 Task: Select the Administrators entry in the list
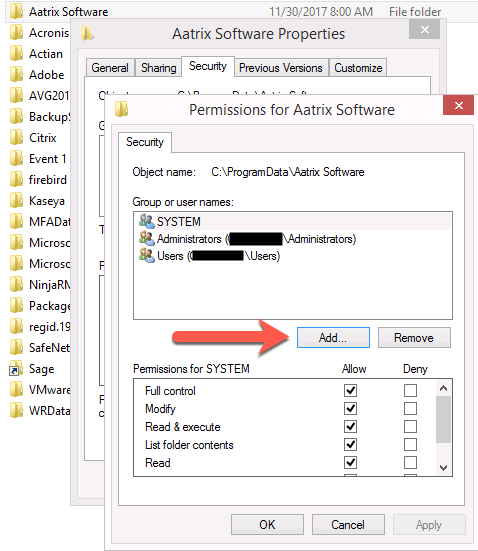[293, 239]
